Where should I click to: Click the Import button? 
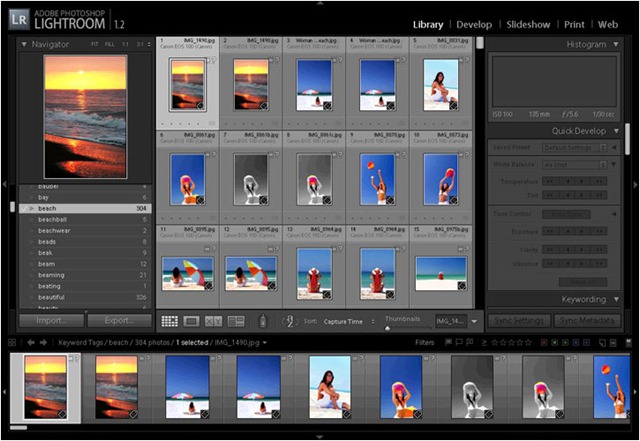coord(51,321)
